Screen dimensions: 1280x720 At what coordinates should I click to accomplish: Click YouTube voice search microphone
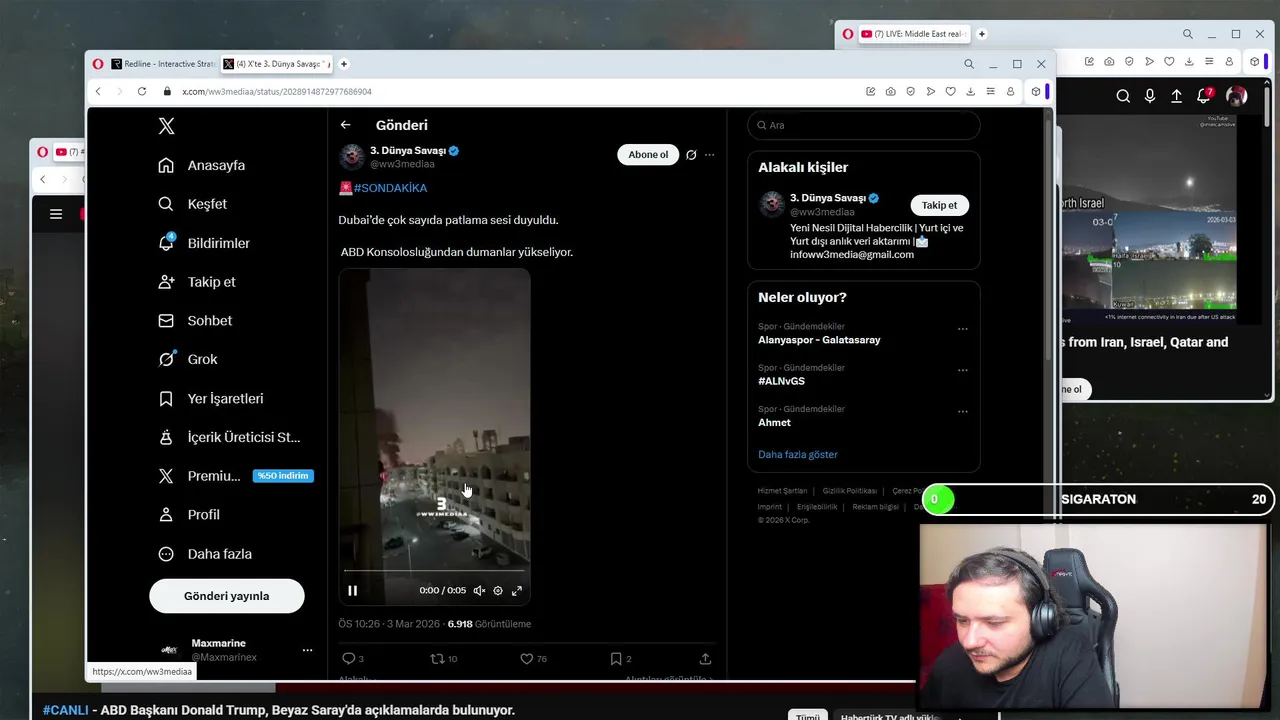pyautogui.click(x=1150, y=96)
